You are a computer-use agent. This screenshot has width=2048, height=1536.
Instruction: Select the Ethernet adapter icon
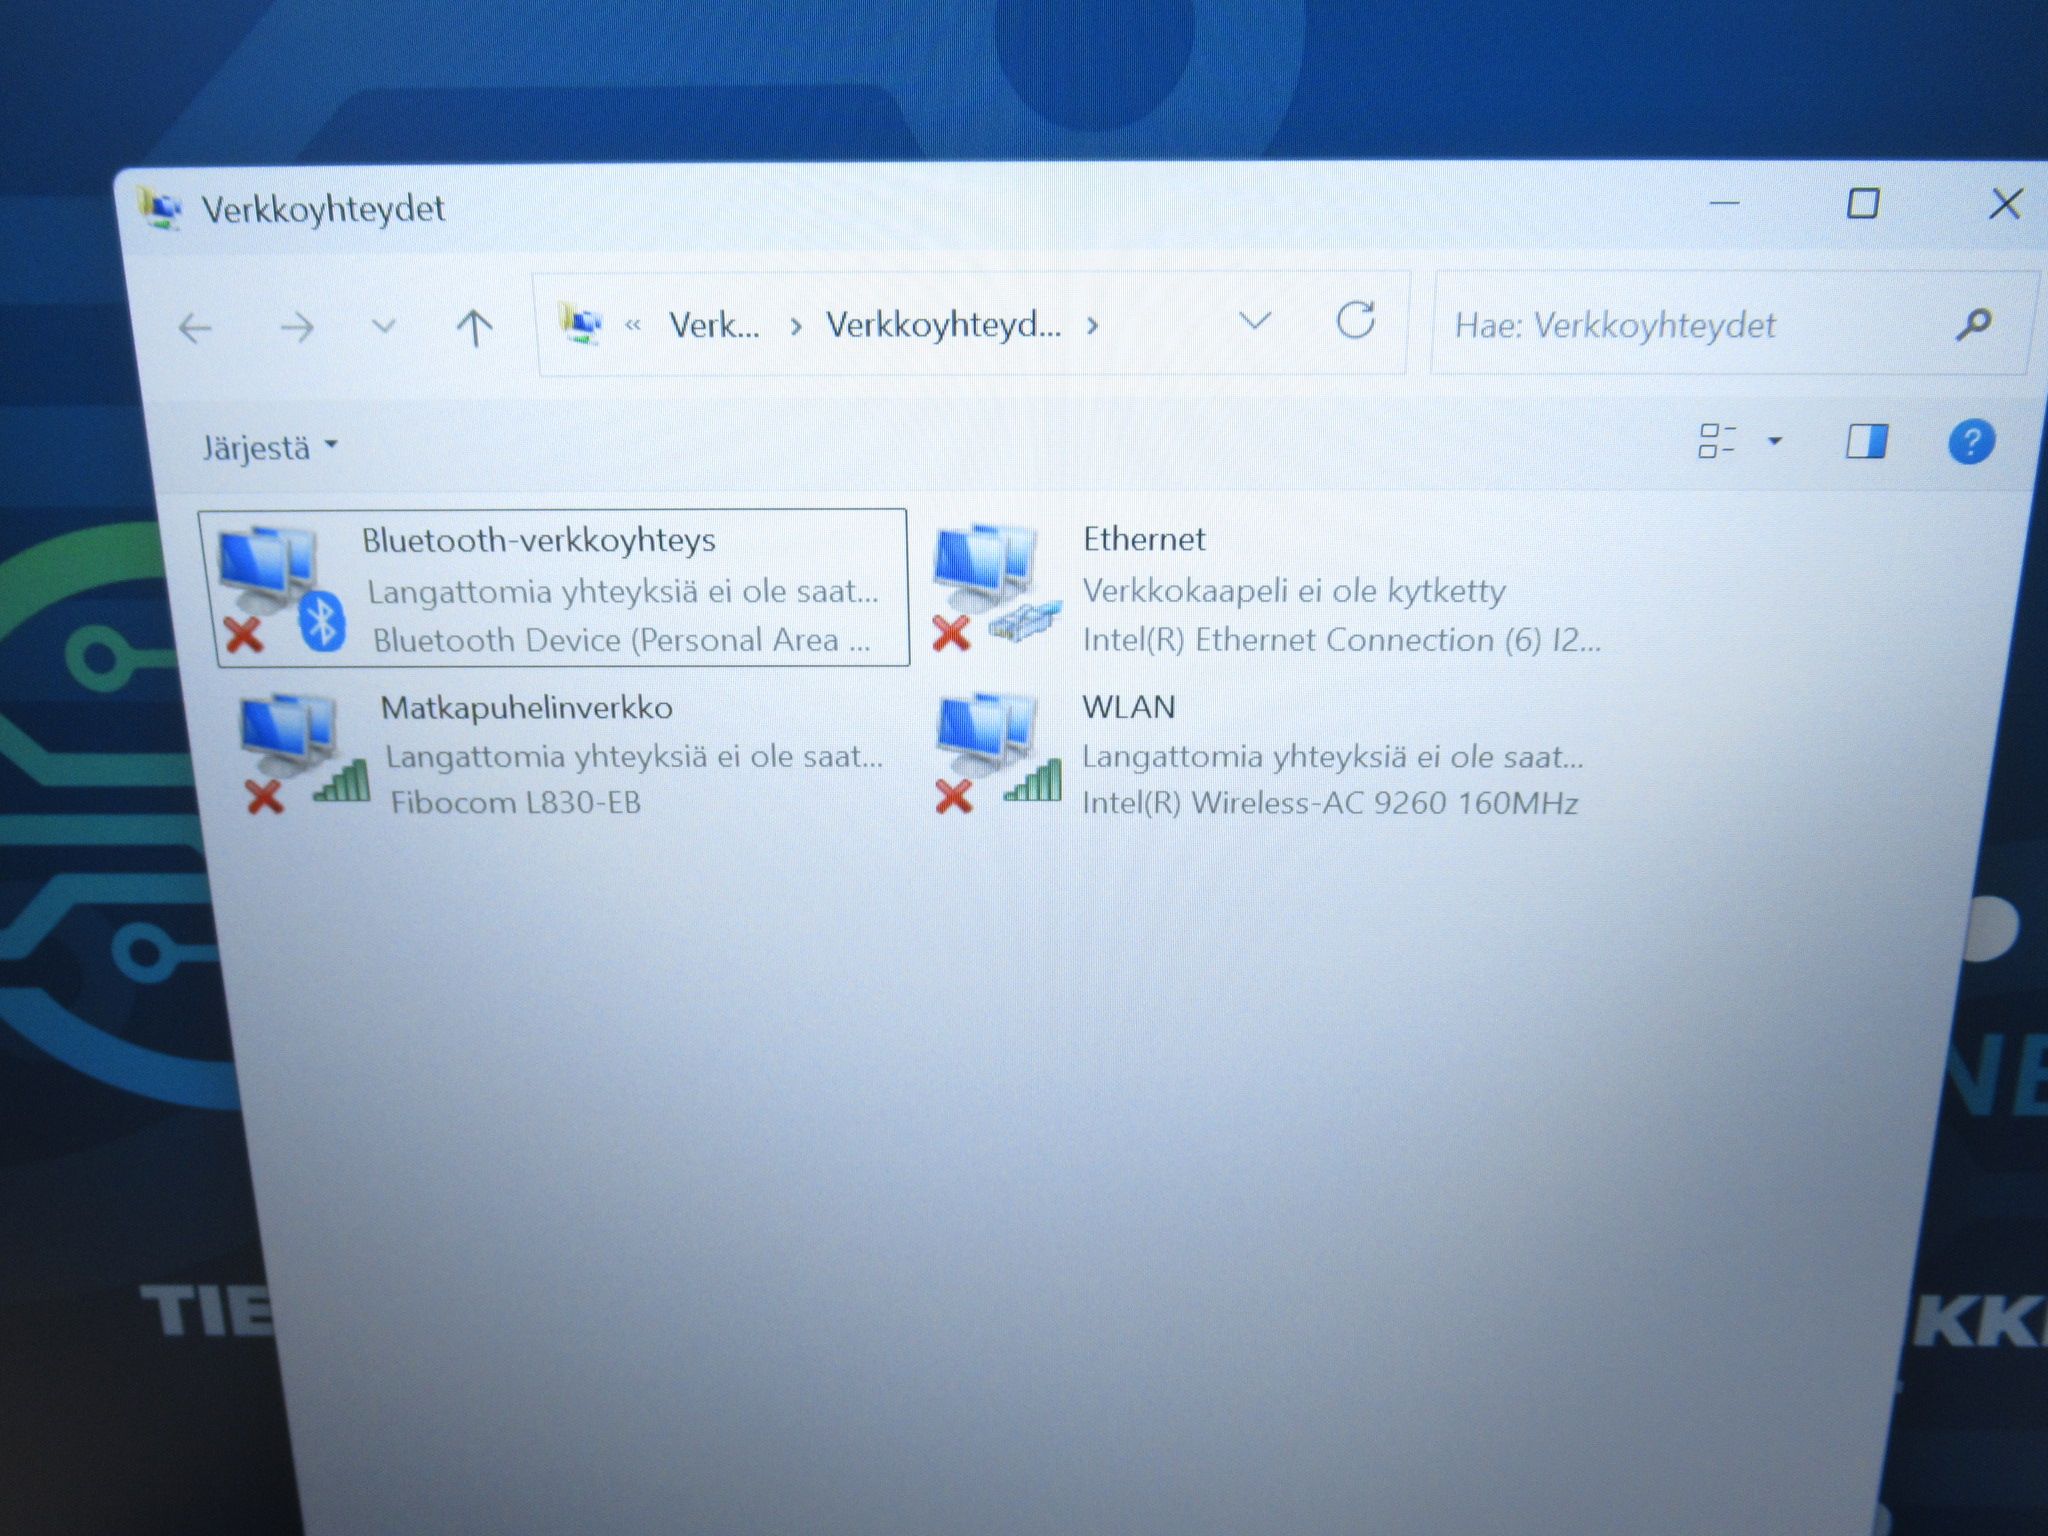point(996,587)
